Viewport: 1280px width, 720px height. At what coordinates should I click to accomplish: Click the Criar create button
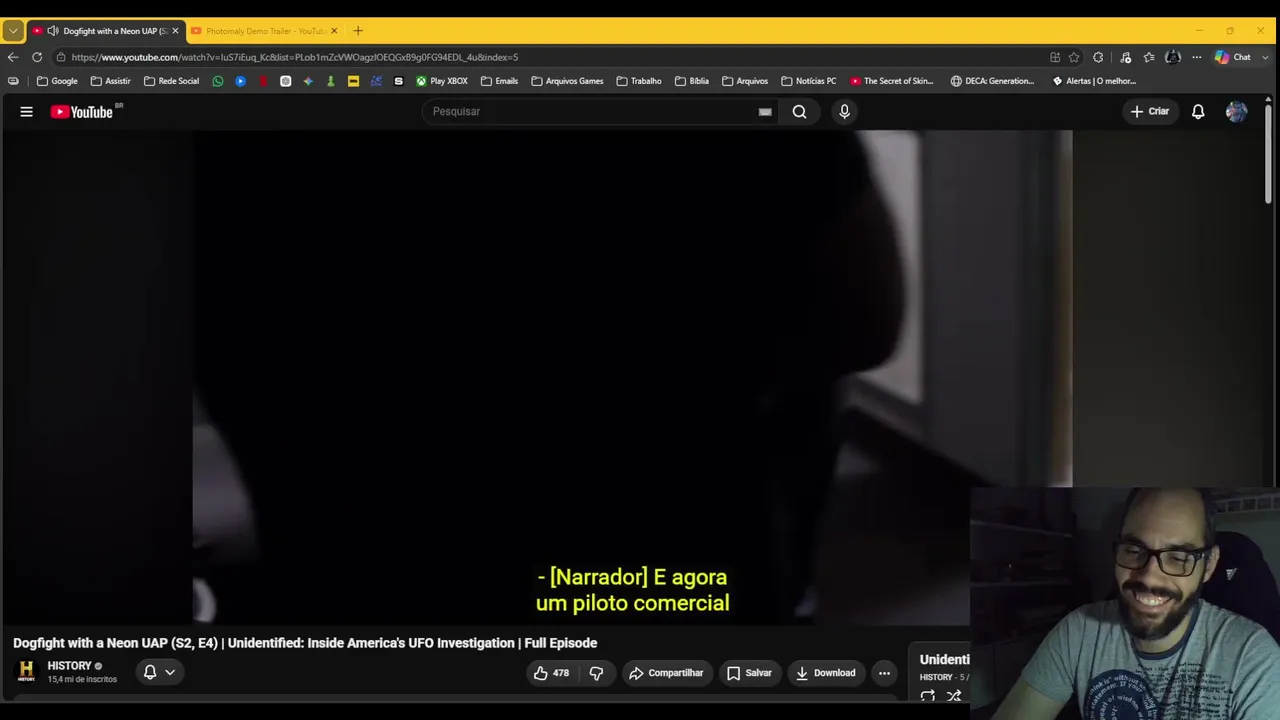pos(1149,112)
